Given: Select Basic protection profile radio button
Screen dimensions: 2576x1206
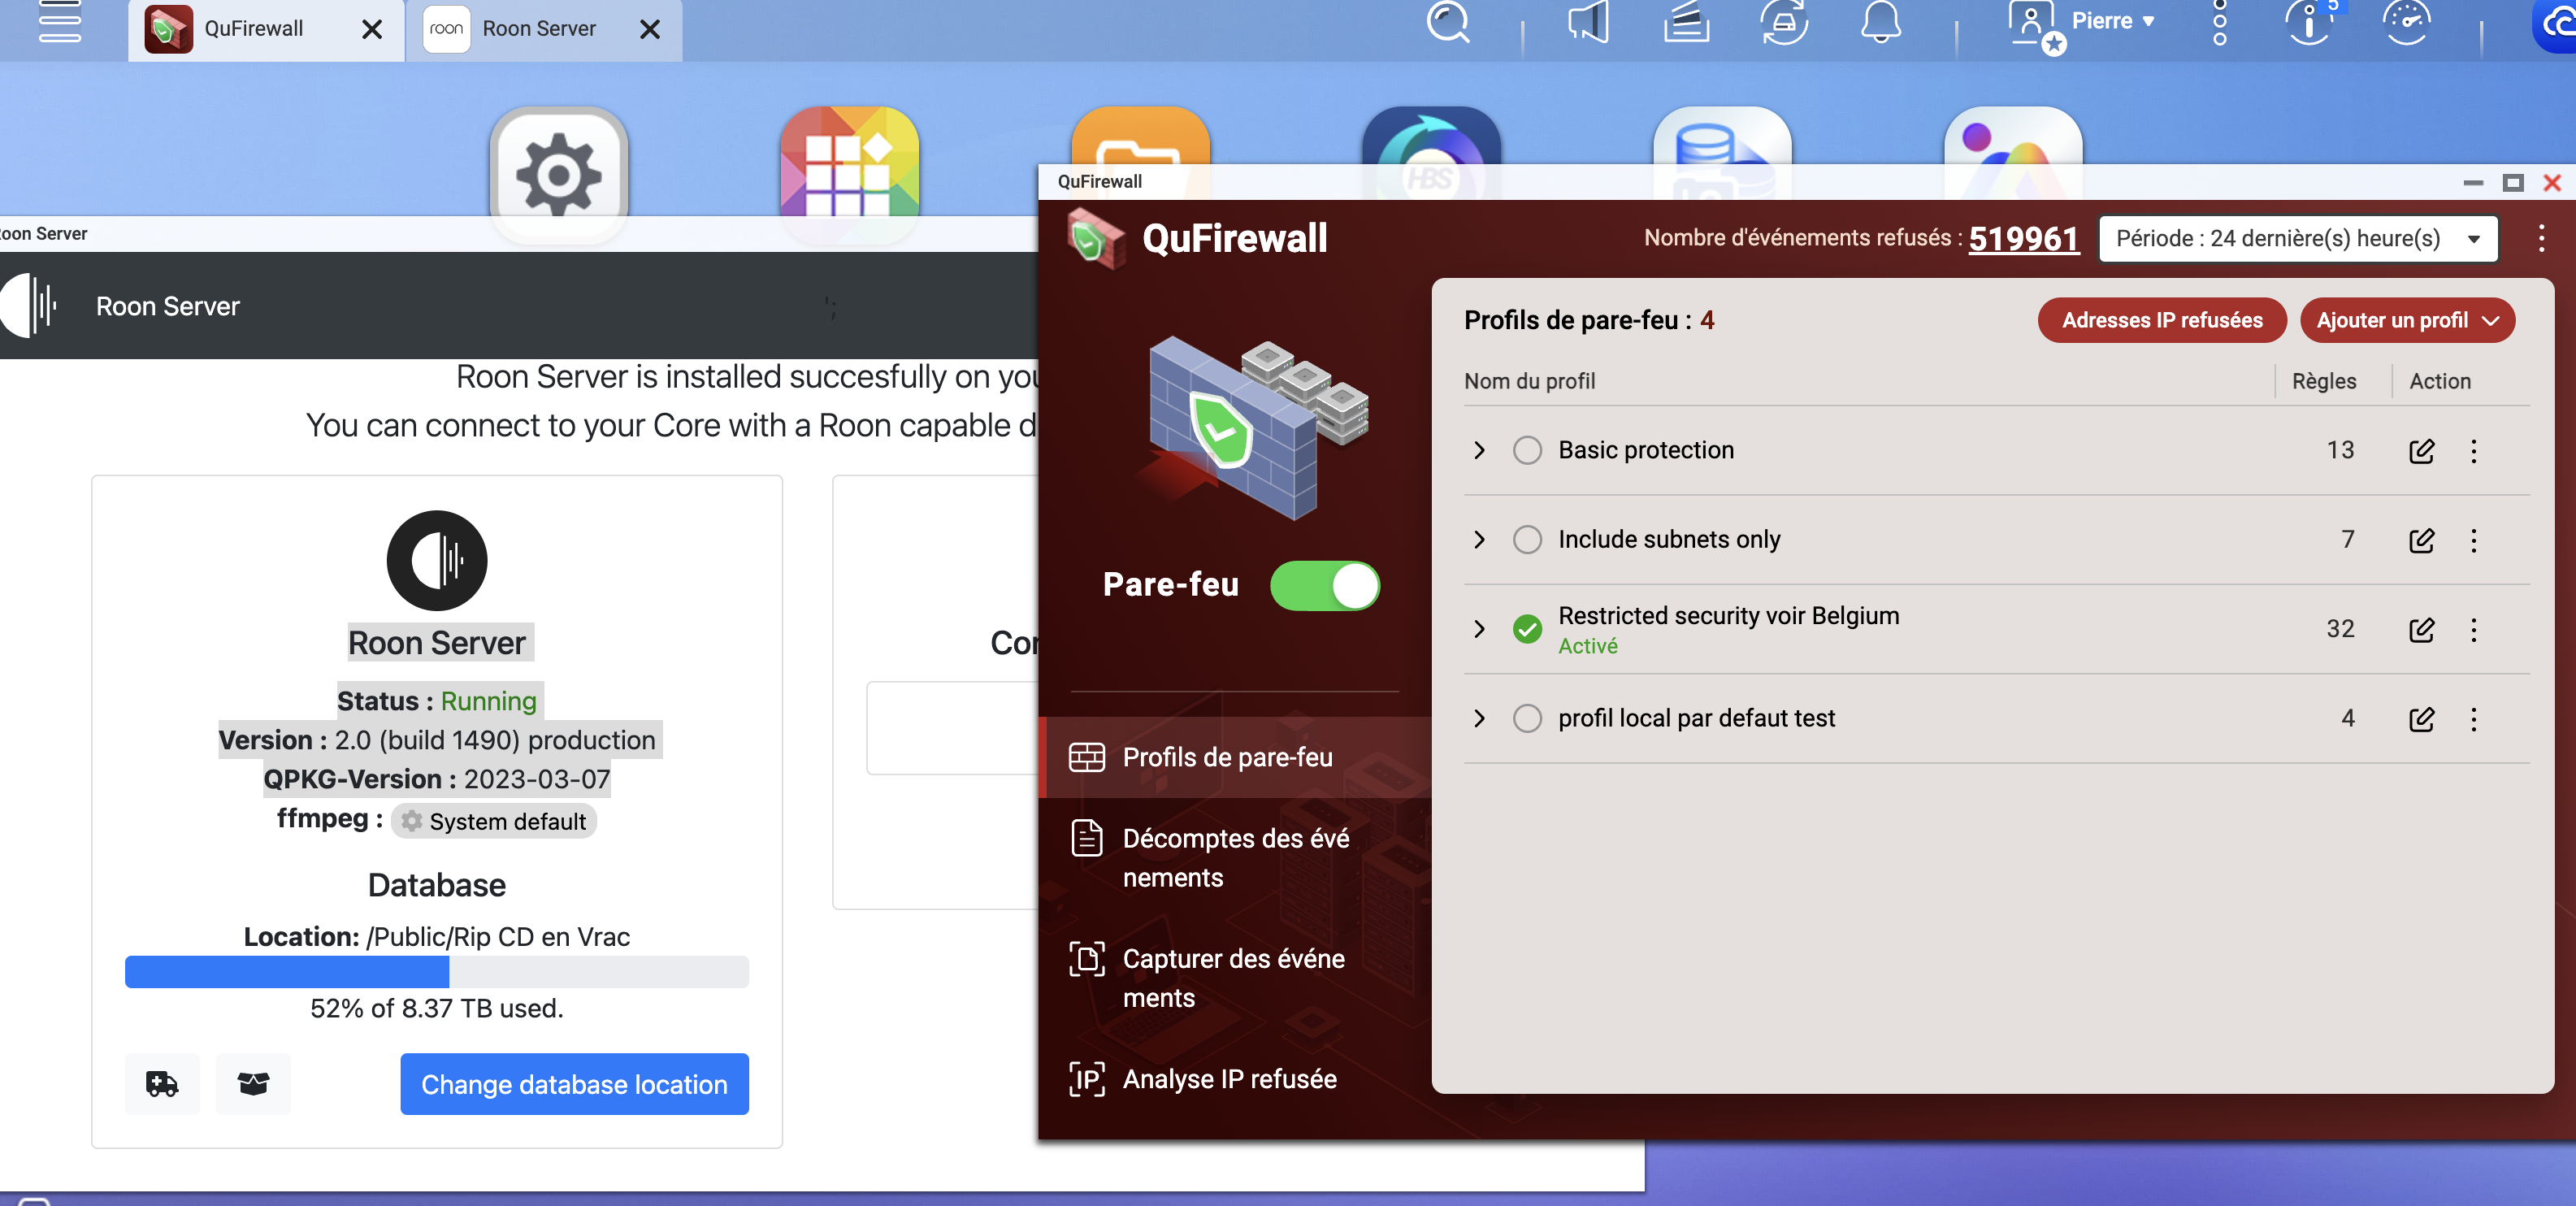Looking at the screenshot, I should click(x=1527, y=450).
